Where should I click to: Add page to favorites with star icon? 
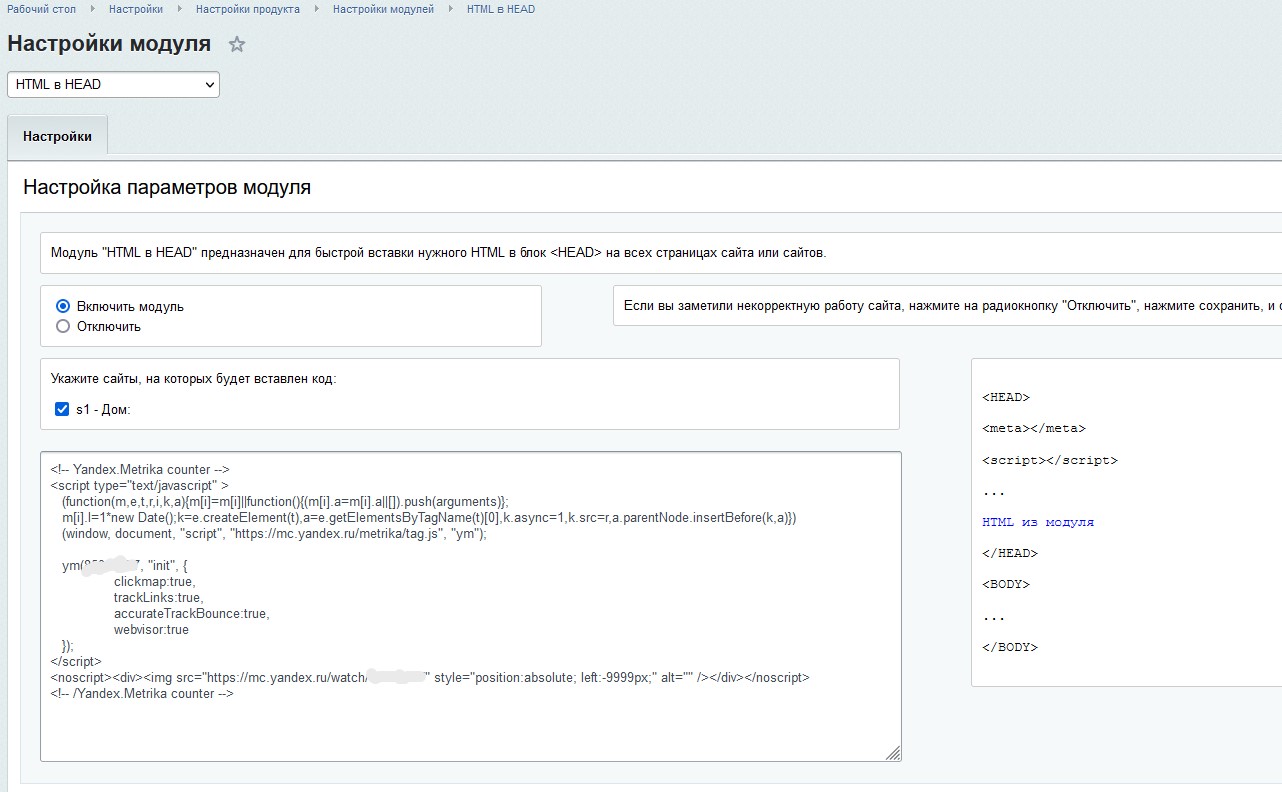point(237,45)
